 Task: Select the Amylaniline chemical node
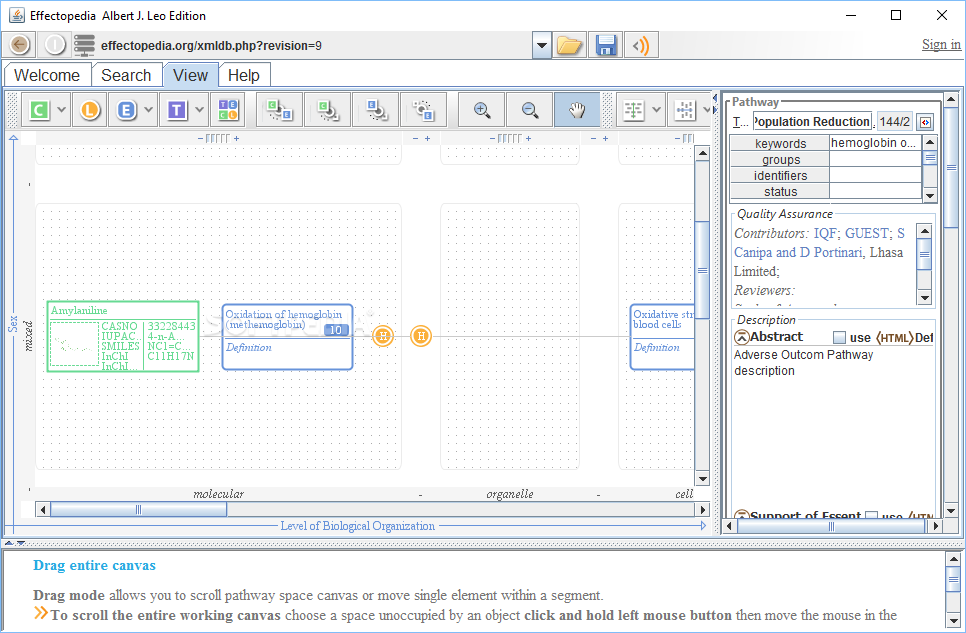123,337
